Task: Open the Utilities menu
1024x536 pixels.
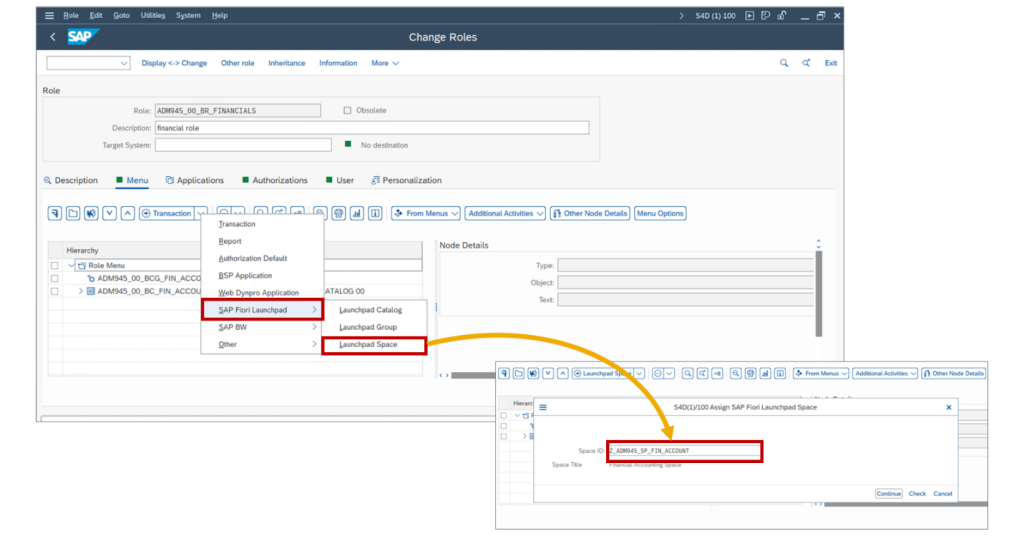Action: [x=153, y=16]
